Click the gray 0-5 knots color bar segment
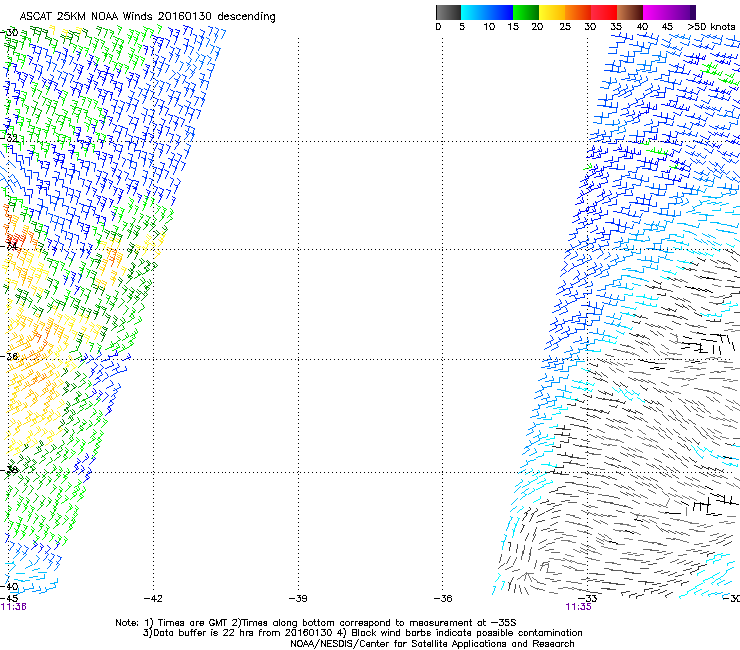The width and height of the screenshot is (740, 650). pyautogui.click(x=448, y=12)
